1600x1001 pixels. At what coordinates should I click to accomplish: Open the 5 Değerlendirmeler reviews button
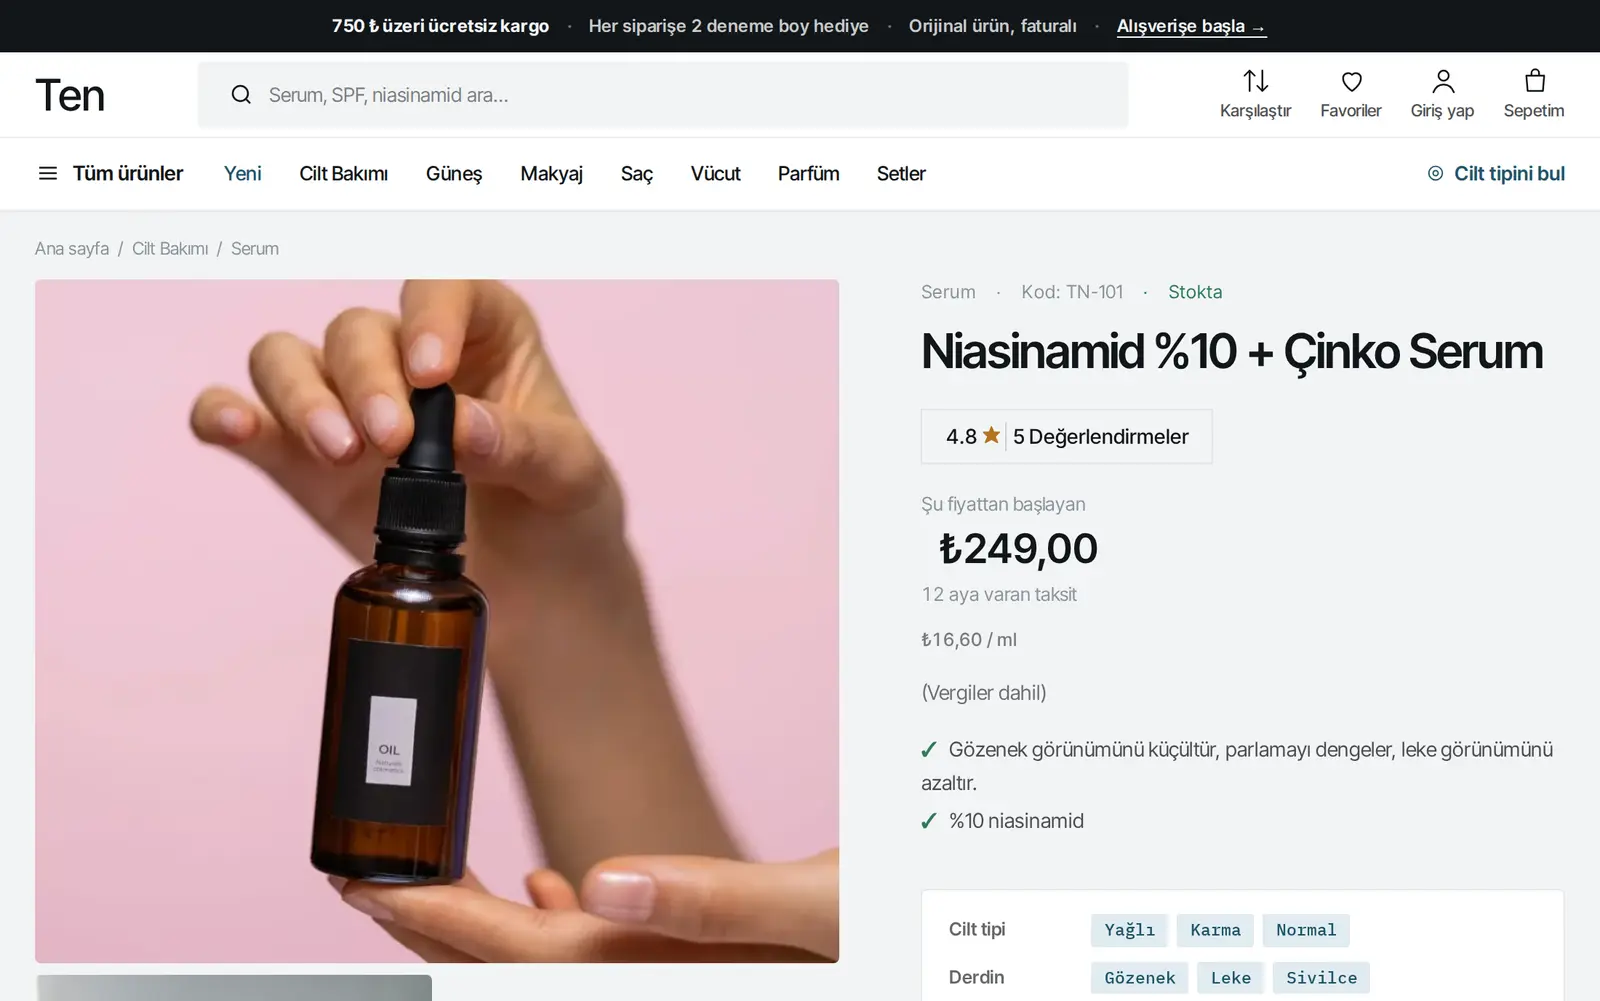coord(1067,436)
